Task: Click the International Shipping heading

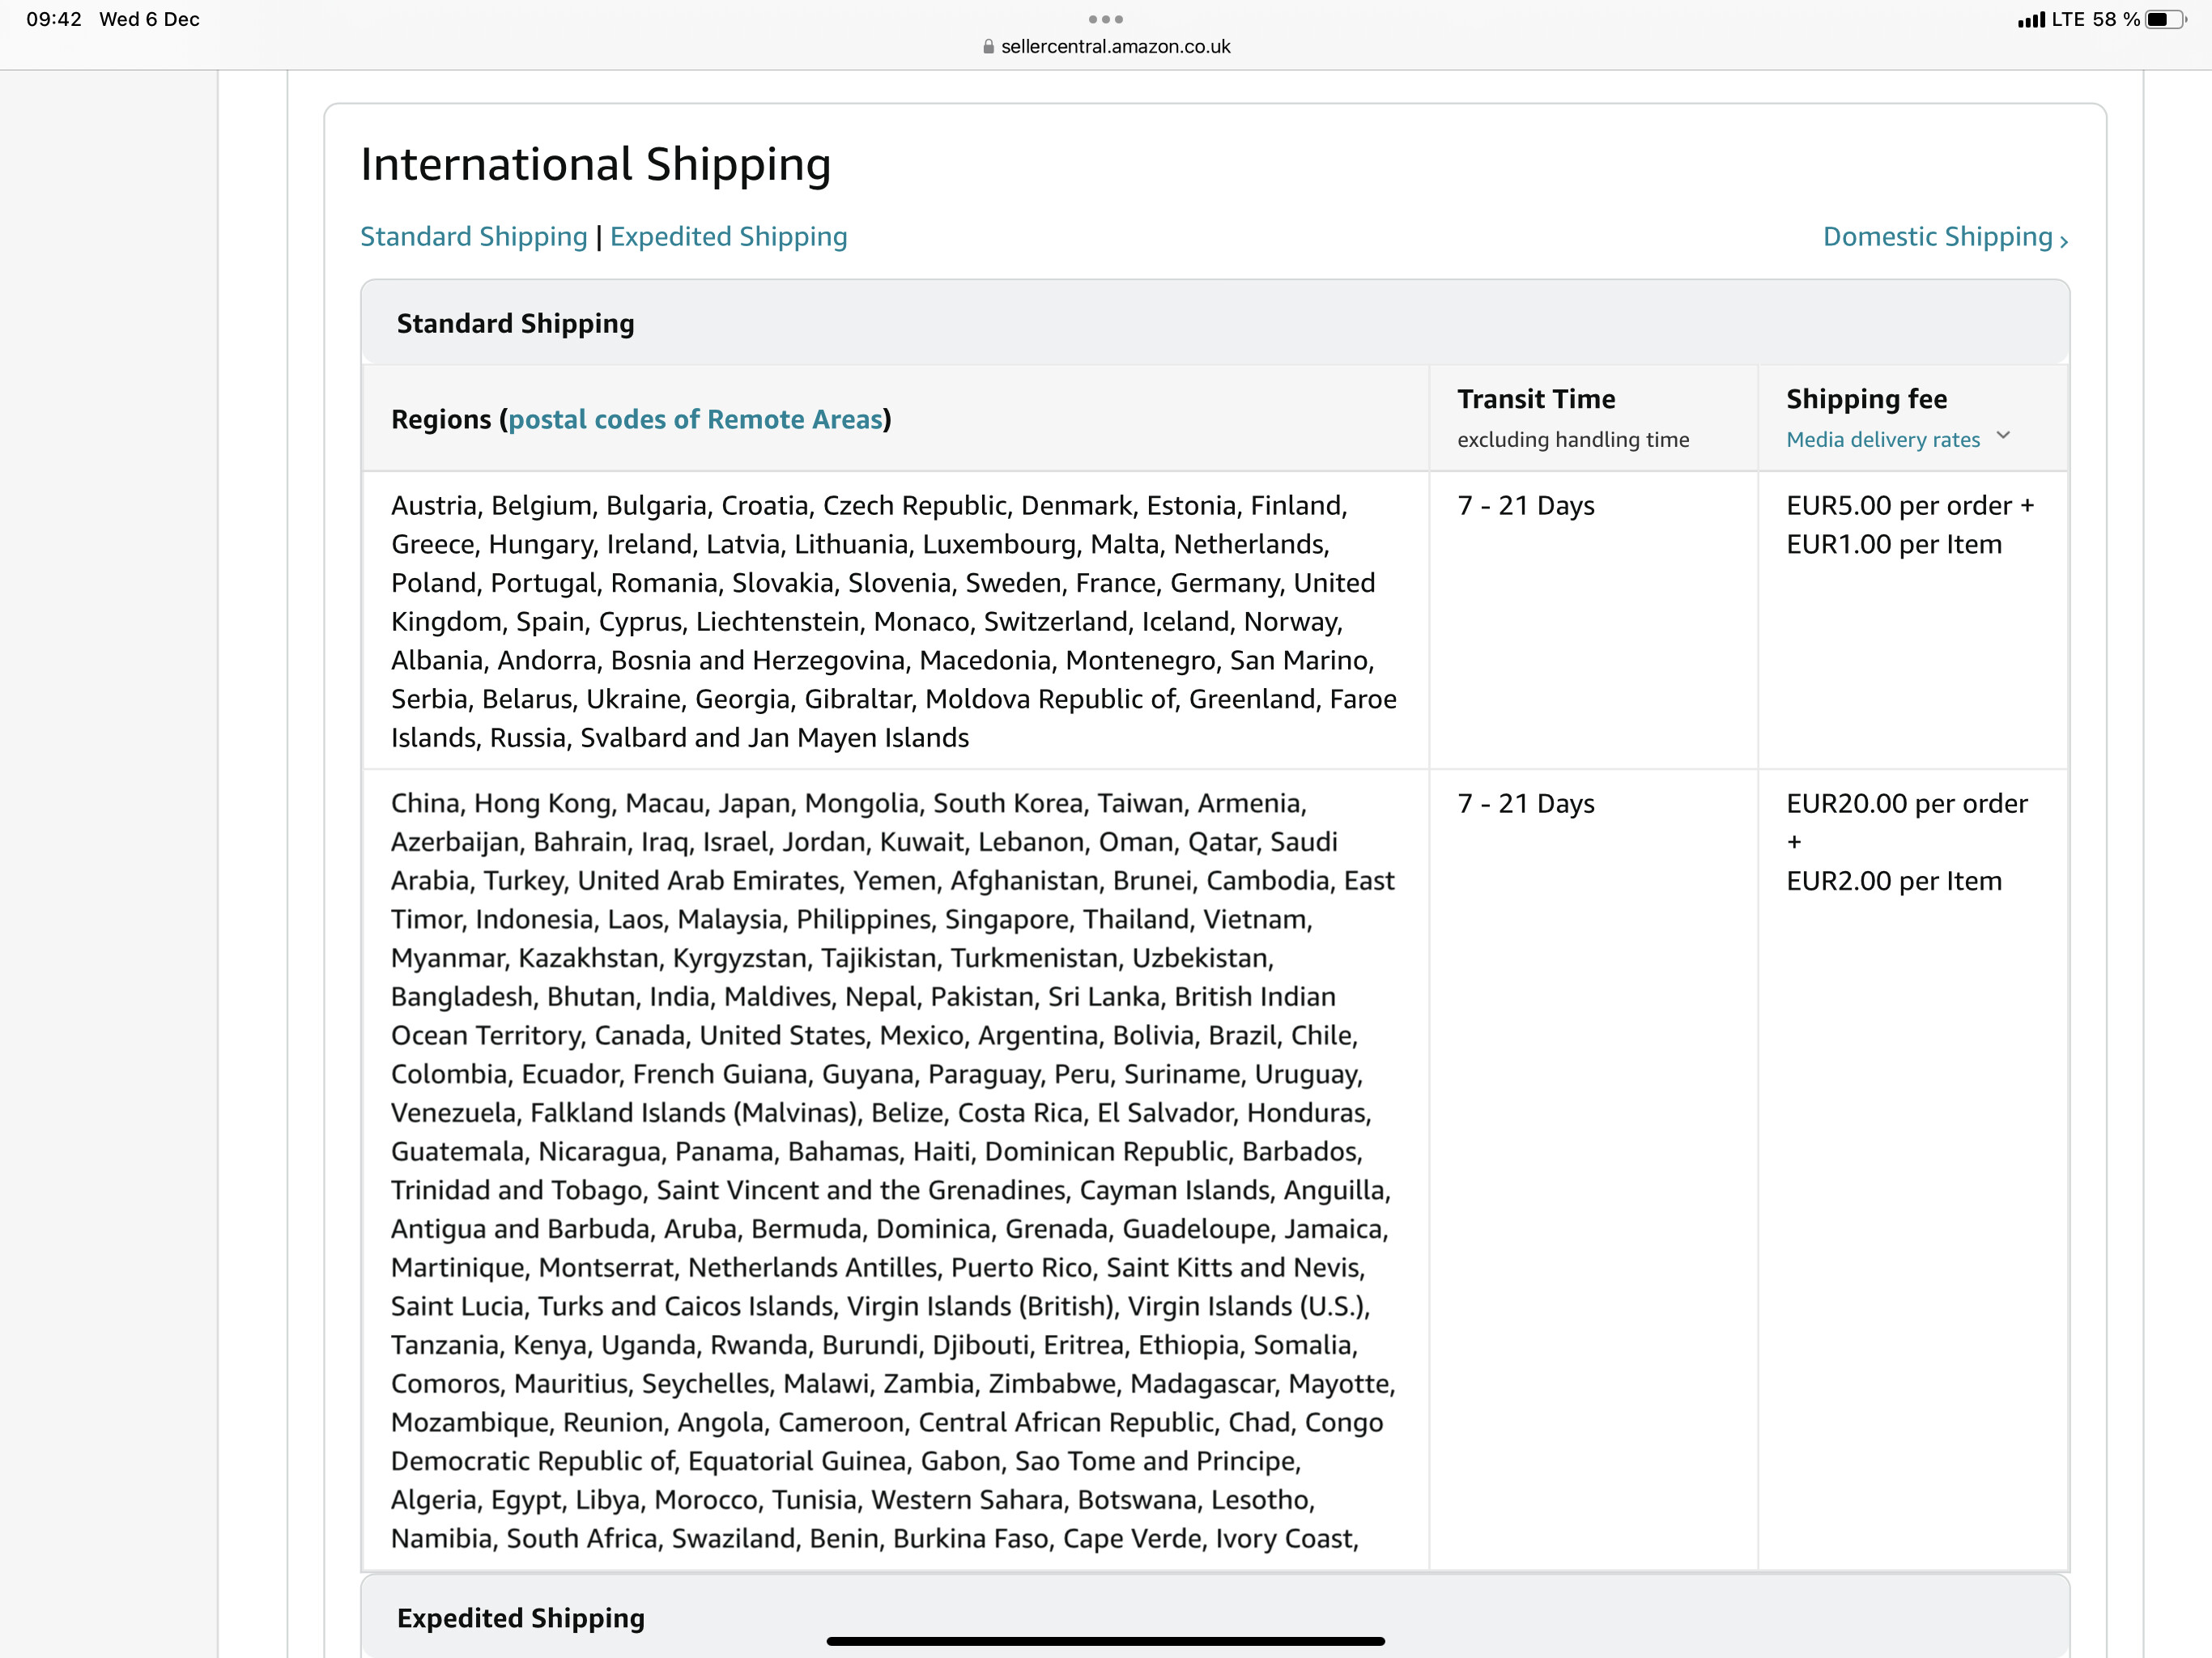Action: pyautogui.click(x=595, y=165)
